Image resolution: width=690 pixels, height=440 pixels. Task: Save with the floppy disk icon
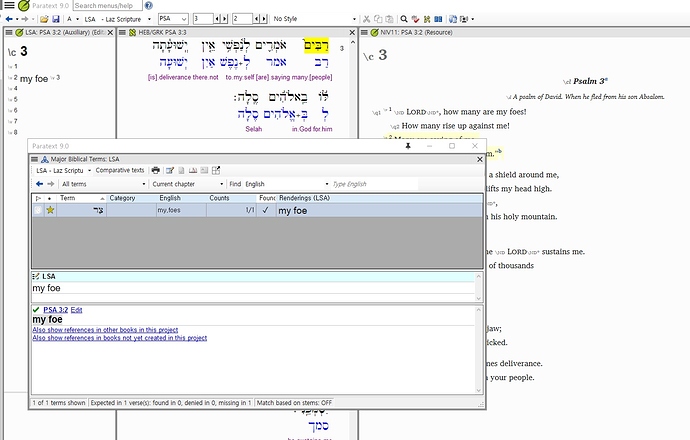(56, 19)
